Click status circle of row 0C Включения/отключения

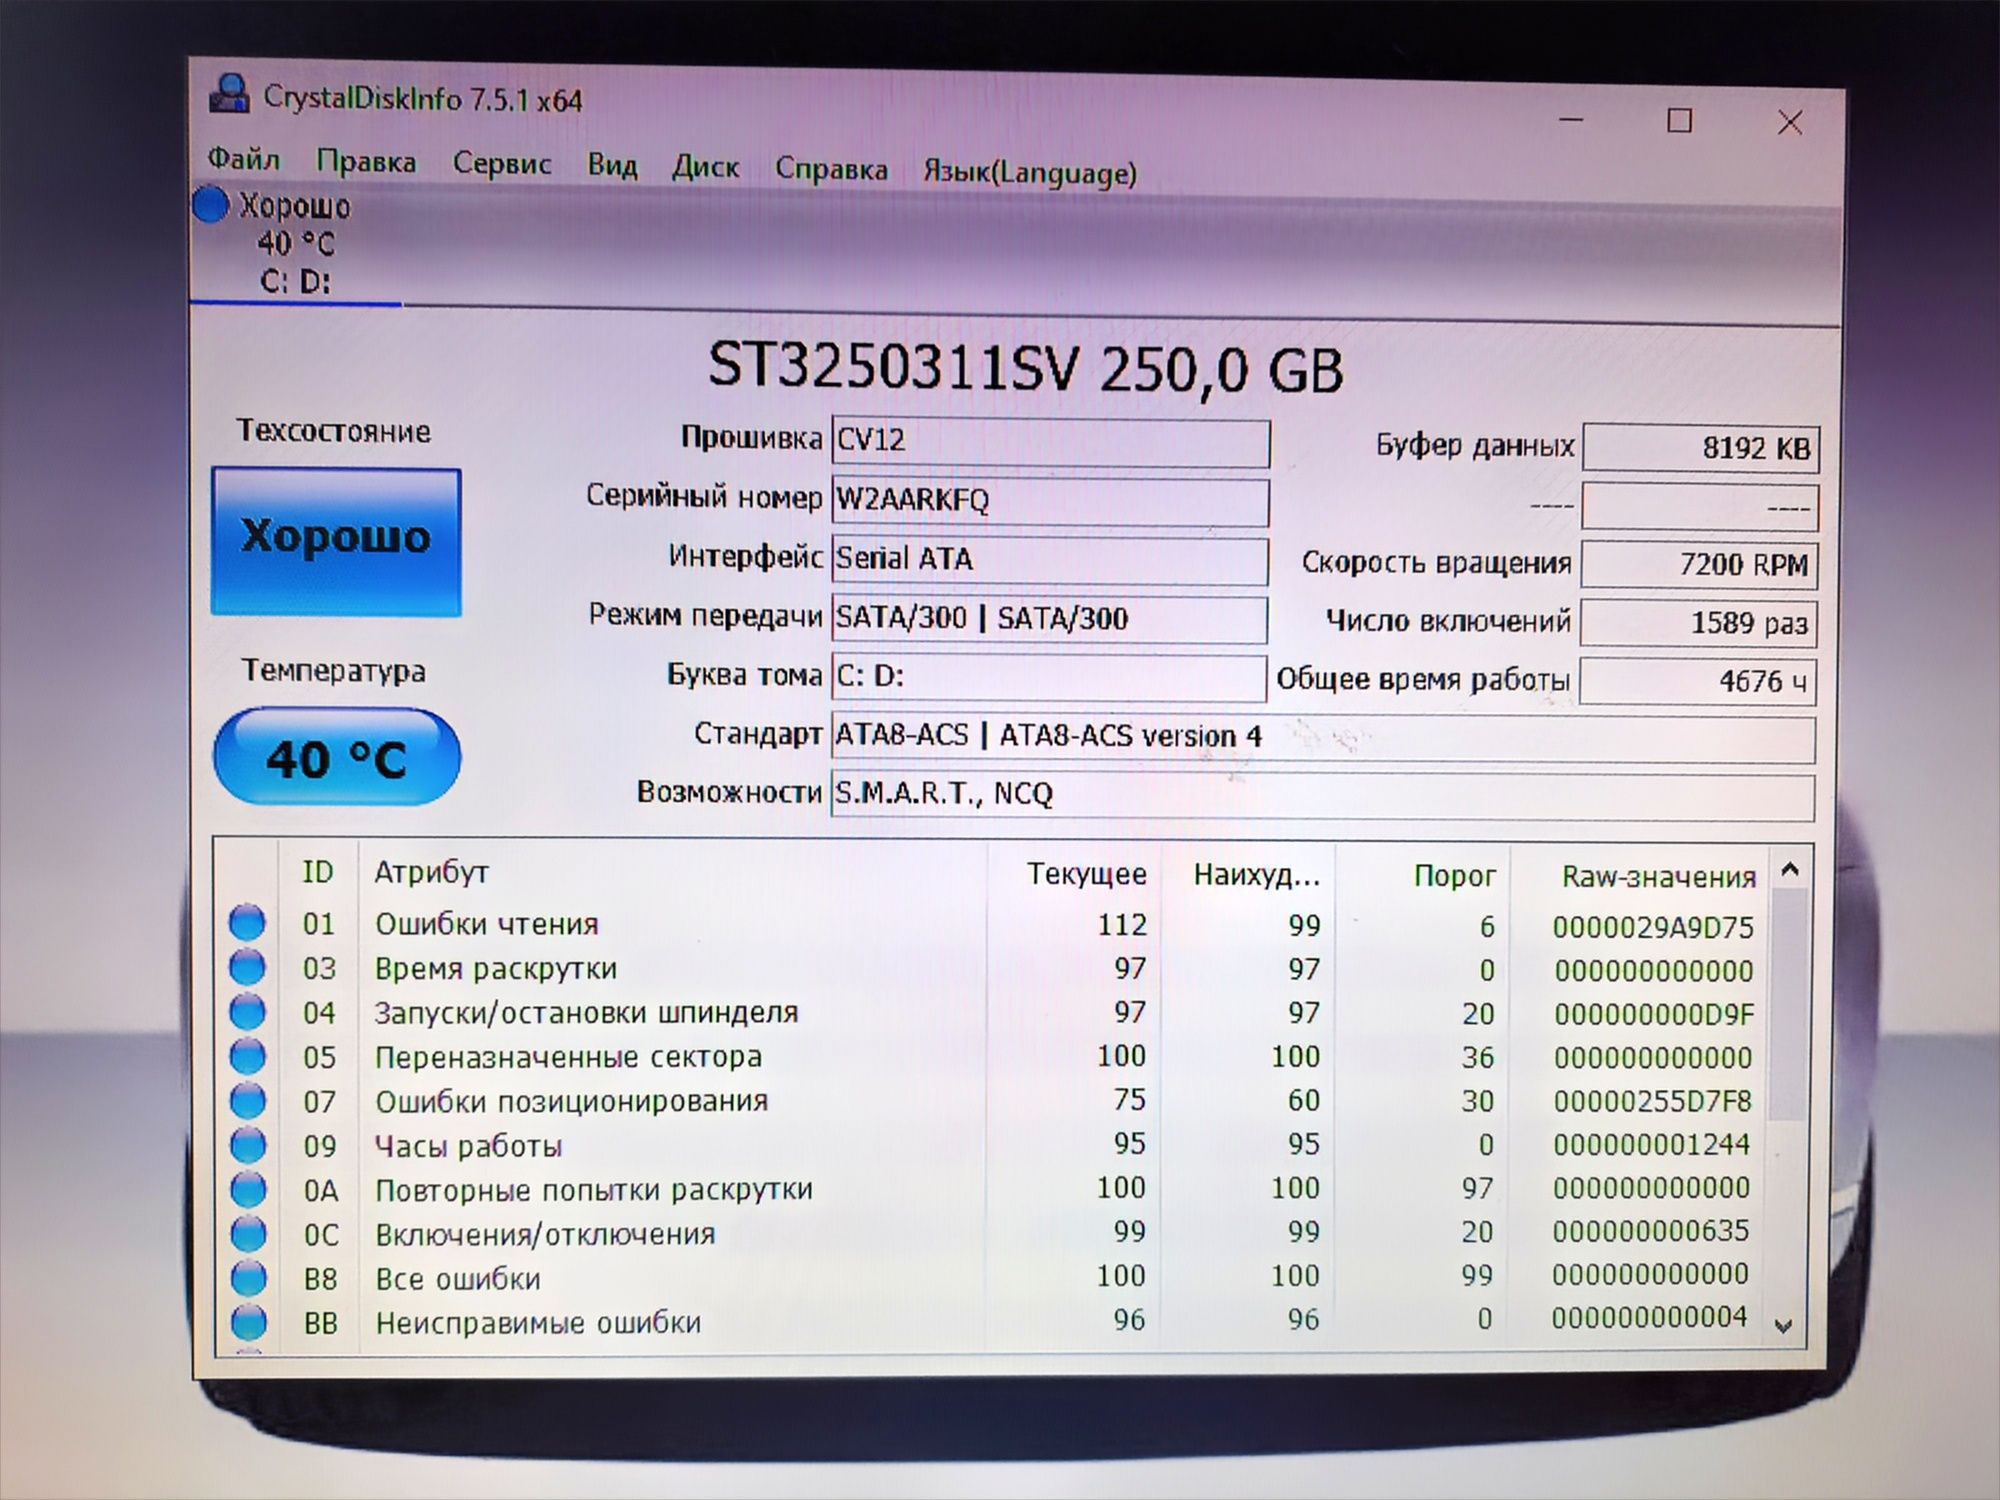(248, 1233)
